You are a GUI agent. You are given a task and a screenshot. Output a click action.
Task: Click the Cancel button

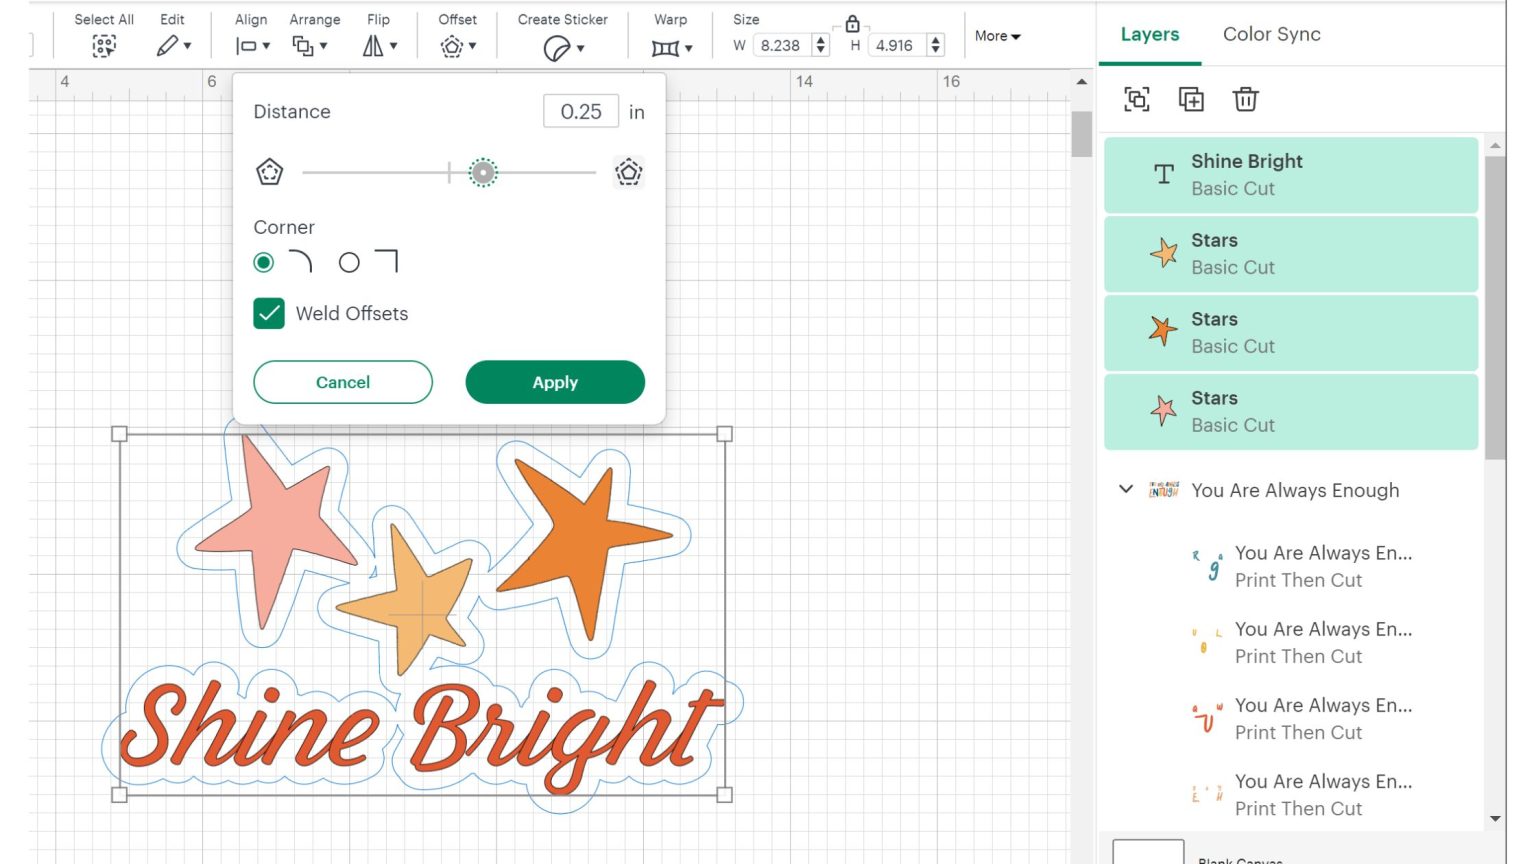point(342,382)
